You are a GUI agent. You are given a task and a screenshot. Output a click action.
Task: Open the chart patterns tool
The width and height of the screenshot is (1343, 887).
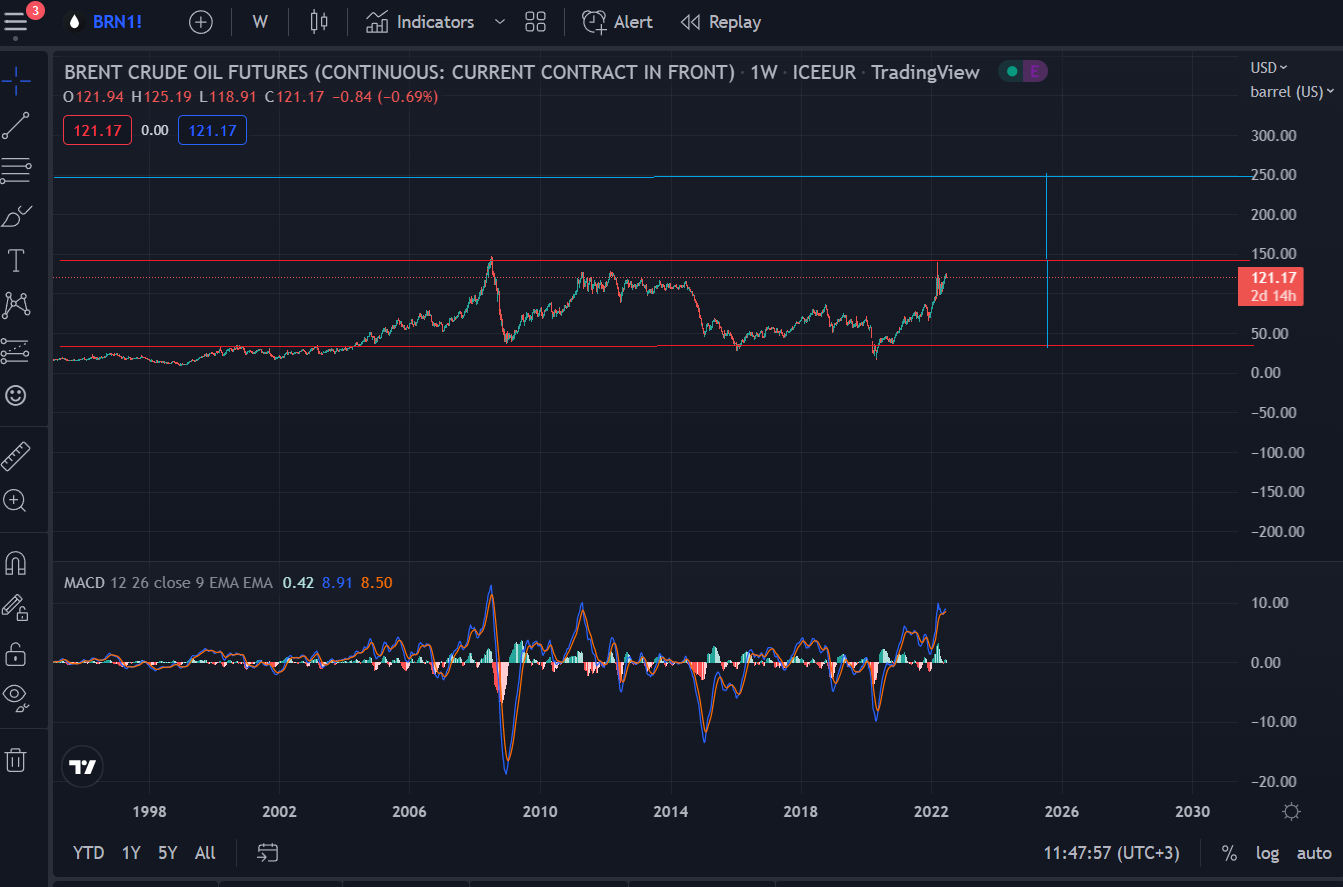(x=16, y=305)
